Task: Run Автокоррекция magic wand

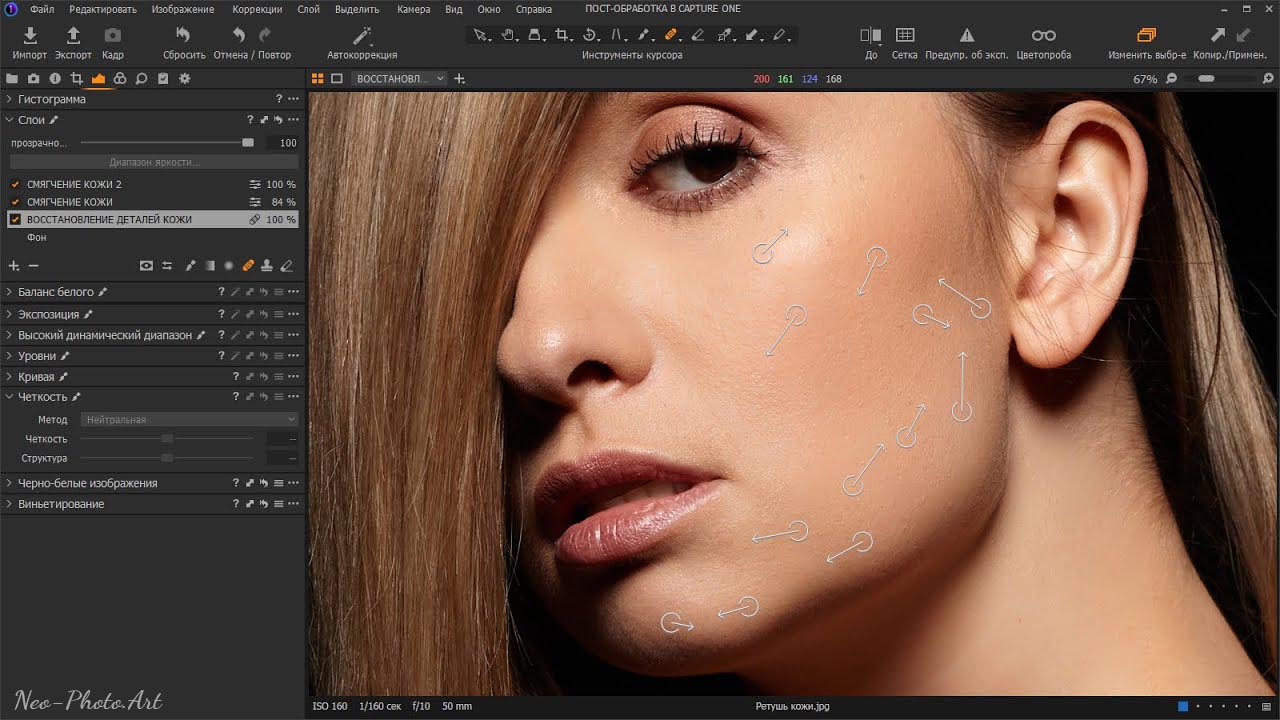Action: 362,36
